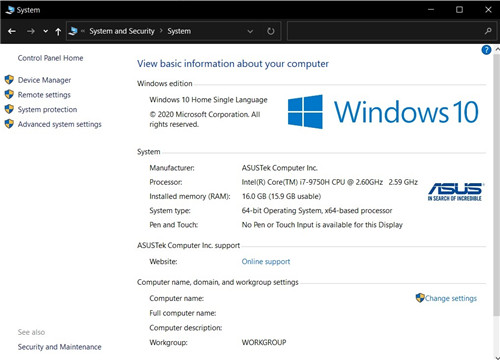Open recent locations dropdown arrow
Image resolution: width=500 pixels, height=360 pixels.
point(46,31)
